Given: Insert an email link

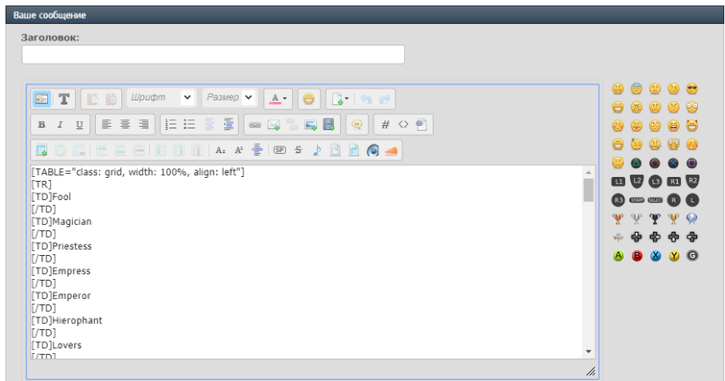Looking at the screenshot, I should (x=274, y=125).
